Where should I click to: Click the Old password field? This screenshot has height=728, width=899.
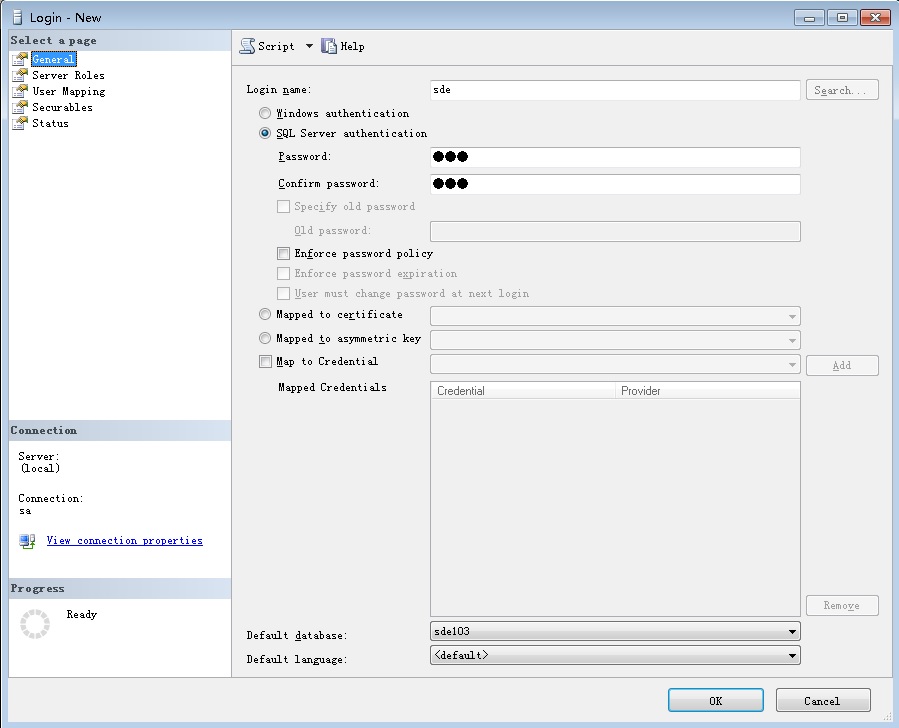point(615,231)
